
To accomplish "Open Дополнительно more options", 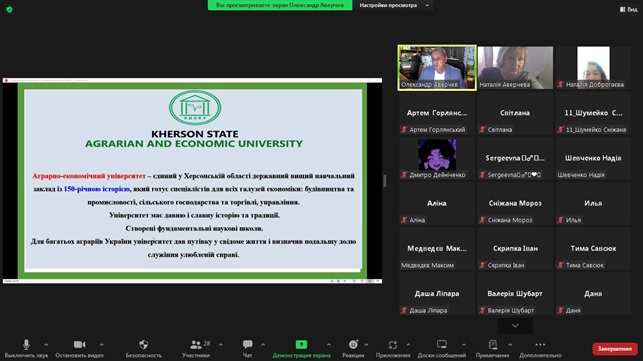I will pyautogui.click(x=540, y=348).
